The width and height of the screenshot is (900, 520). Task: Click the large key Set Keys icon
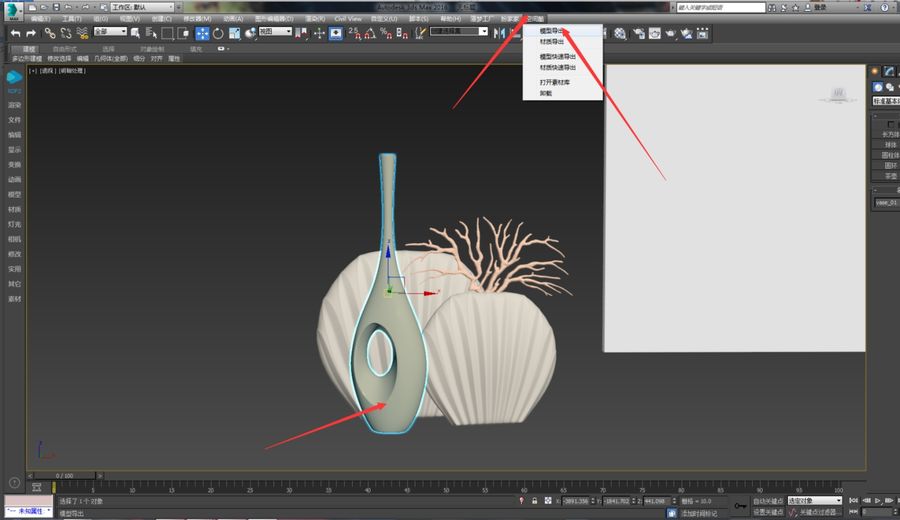(740, 506)
